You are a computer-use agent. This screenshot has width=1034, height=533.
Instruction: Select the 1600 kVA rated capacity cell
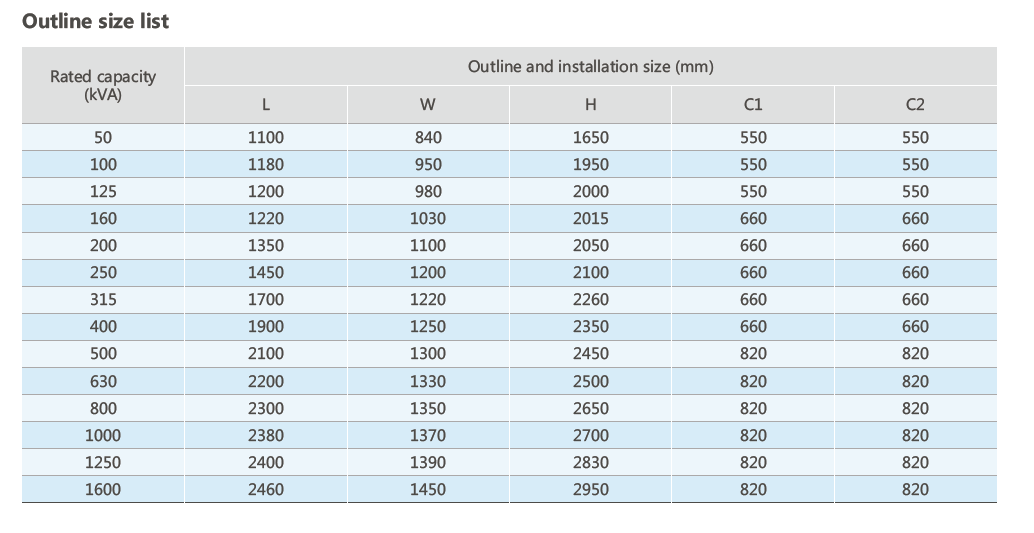(x=103, y=489)
